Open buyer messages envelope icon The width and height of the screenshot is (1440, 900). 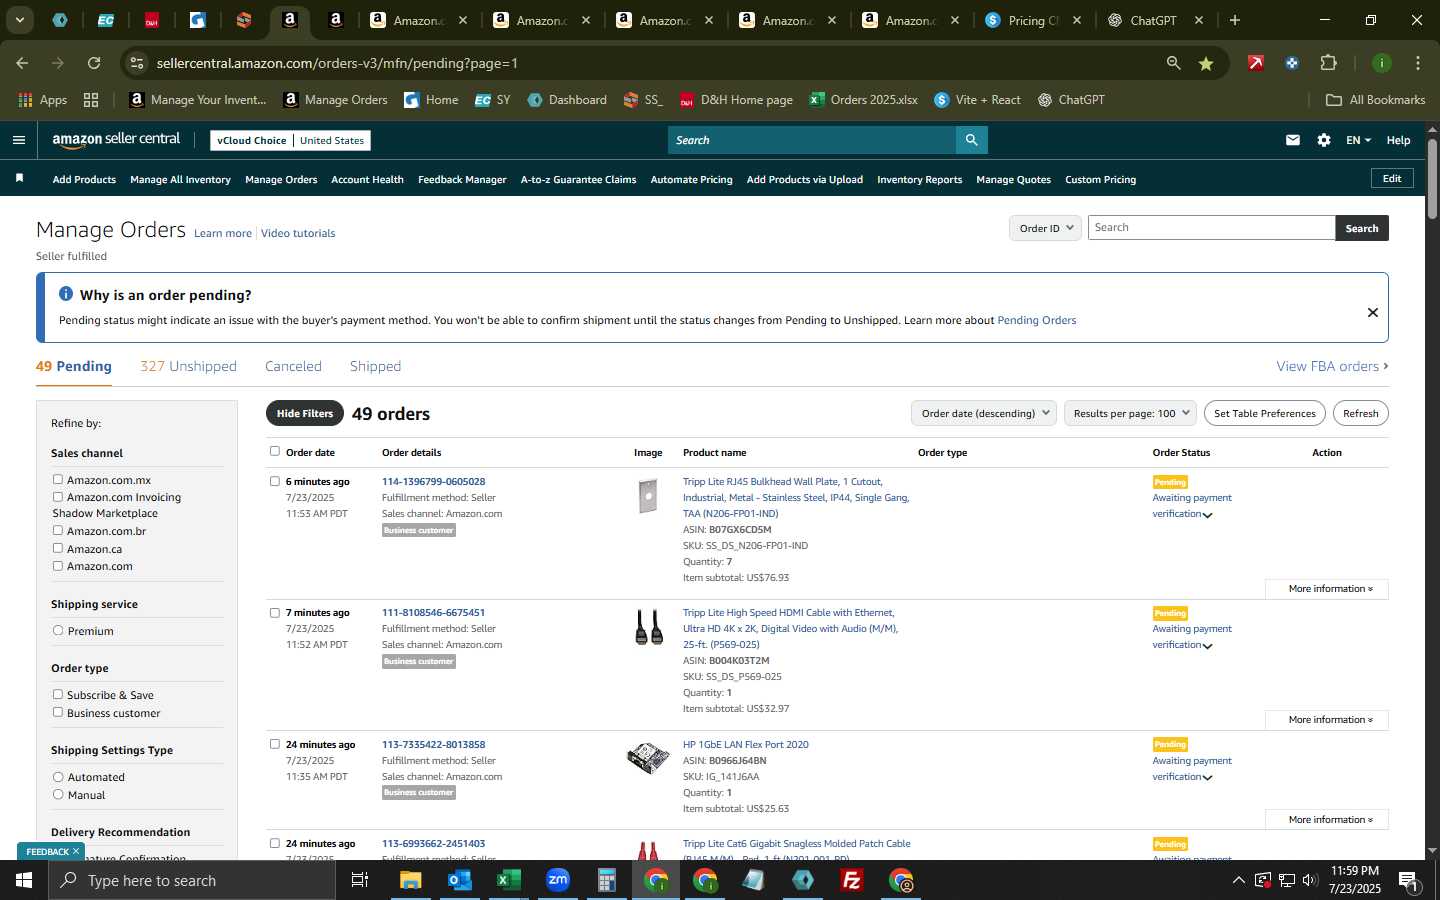1293,140
